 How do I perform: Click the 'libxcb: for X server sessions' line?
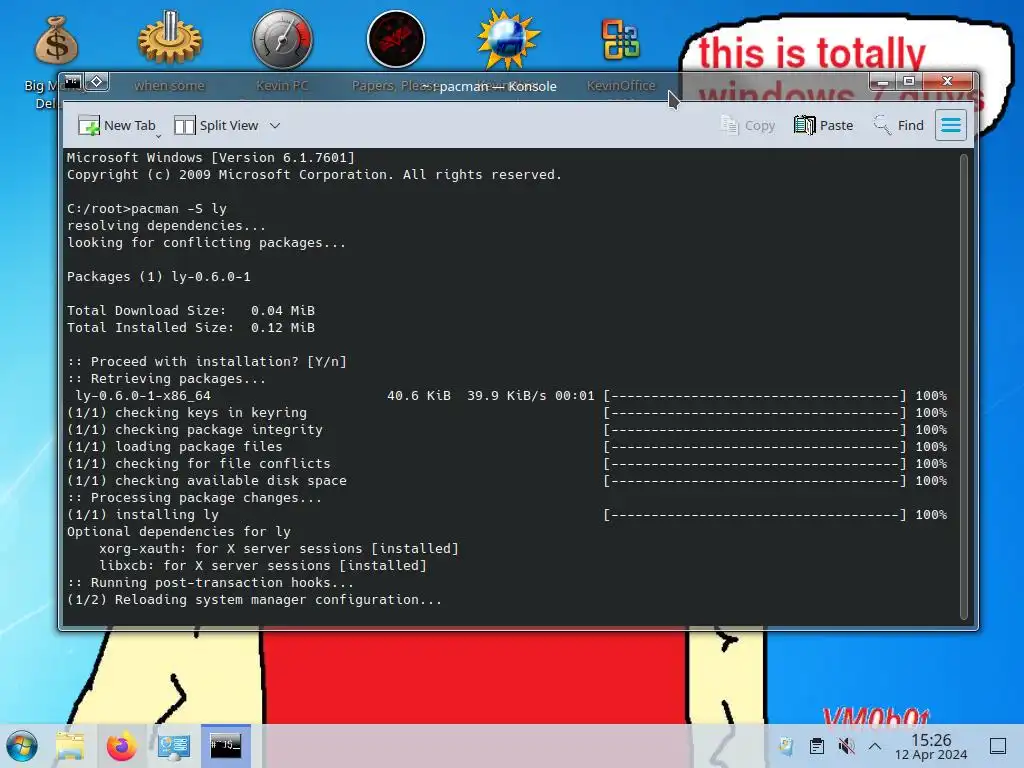click(263, 565)
